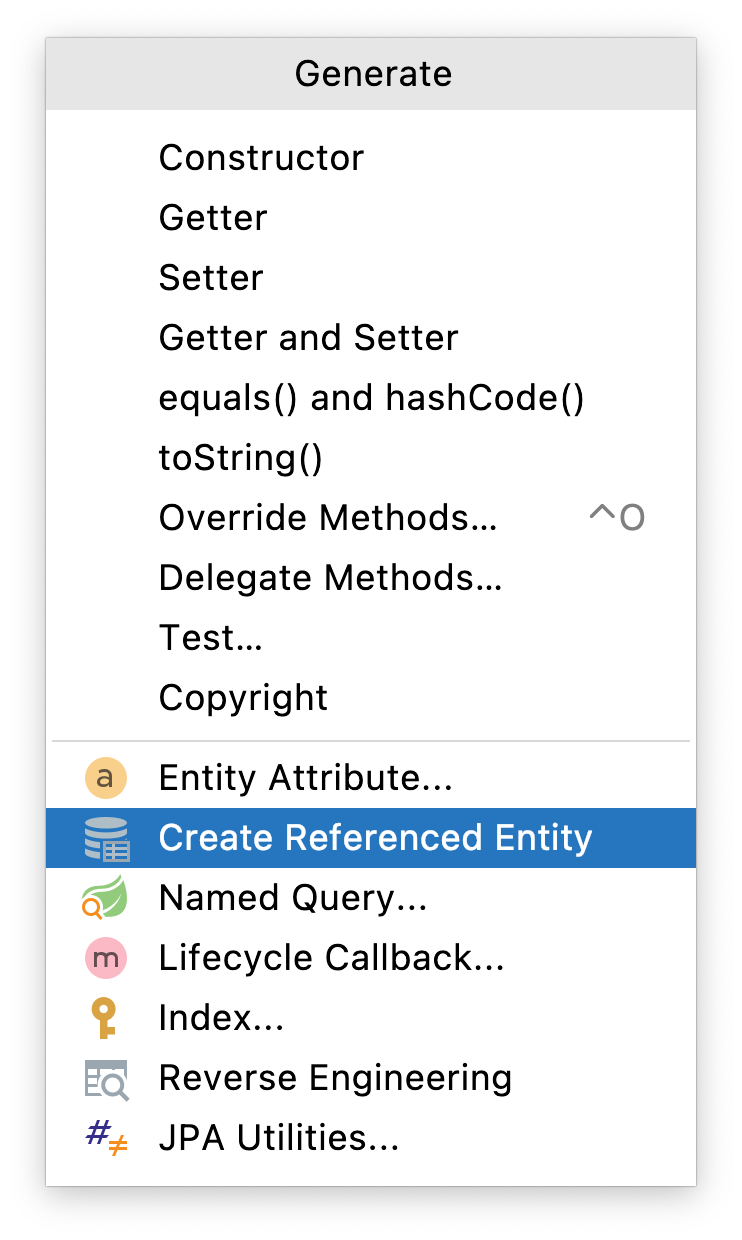Select the Create Referenced Entity database icon
The image size is (742, 1240).
[x=106, y=837]
